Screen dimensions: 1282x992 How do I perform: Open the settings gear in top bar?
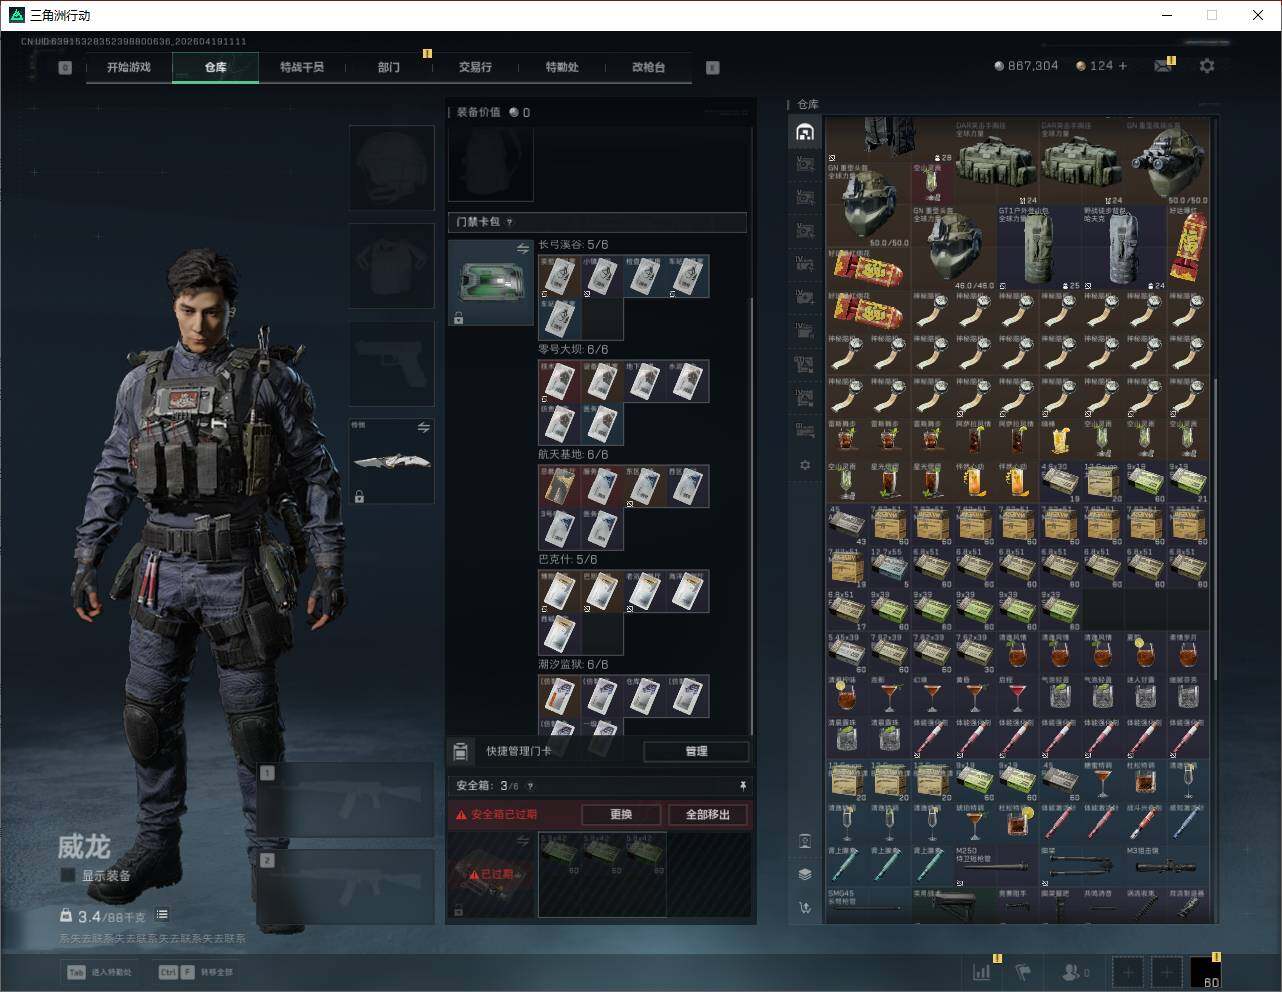[x=1207, y=66]
